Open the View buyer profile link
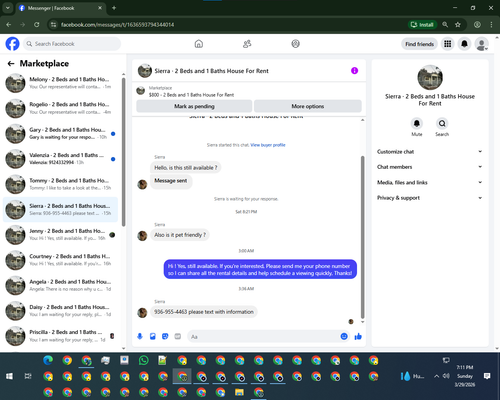500x400 pixels. tap(268, 145)
